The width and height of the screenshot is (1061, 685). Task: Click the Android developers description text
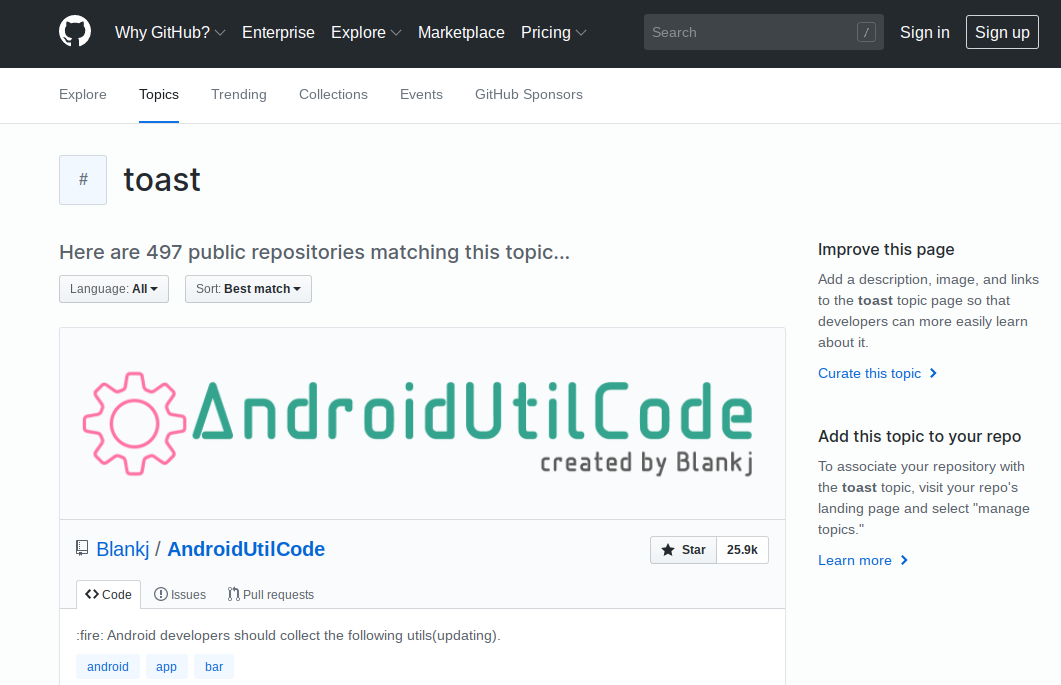(x=288, y=635)
